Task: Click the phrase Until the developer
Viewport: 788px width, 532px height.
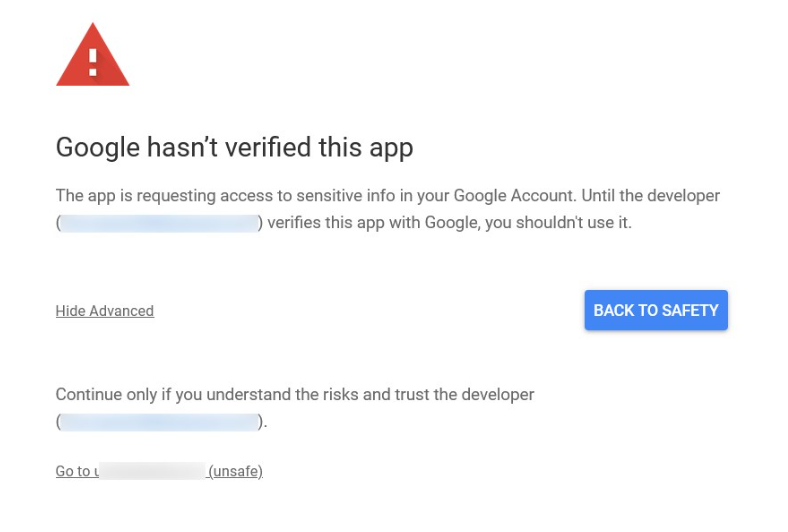Action: click(651, 195)
